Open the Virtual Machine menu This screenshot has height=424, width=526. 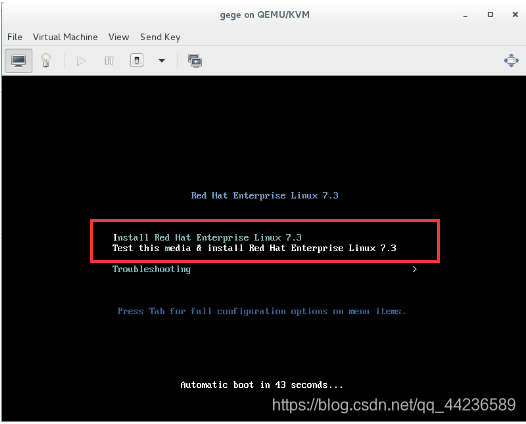[x=65, y=37]
